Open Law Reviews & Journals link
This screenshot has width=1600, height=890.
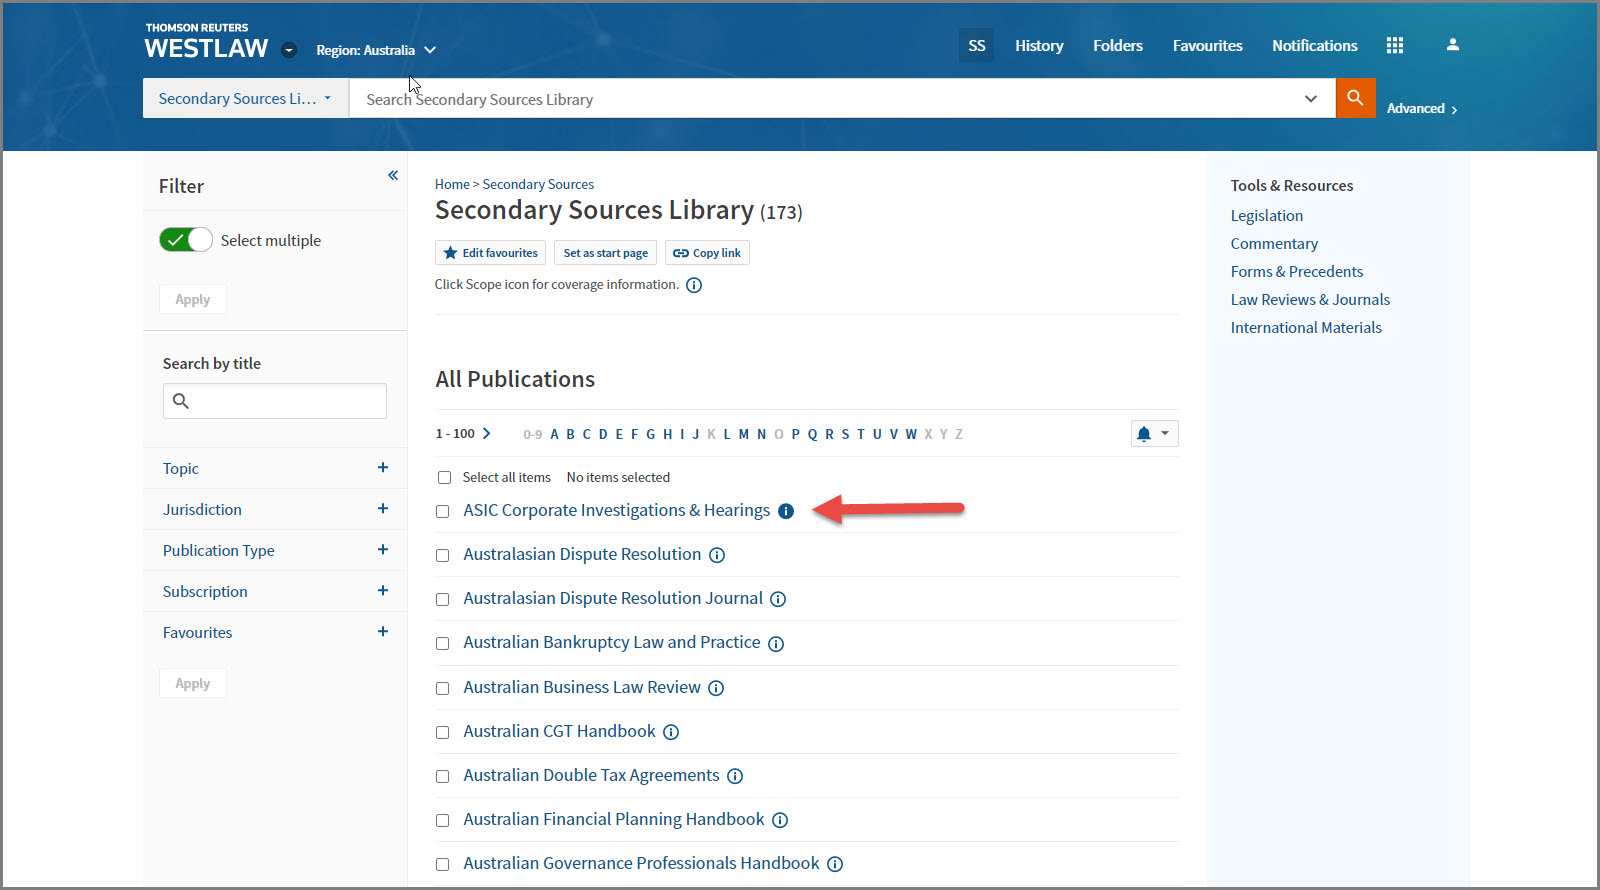[x=1310, y=299]
